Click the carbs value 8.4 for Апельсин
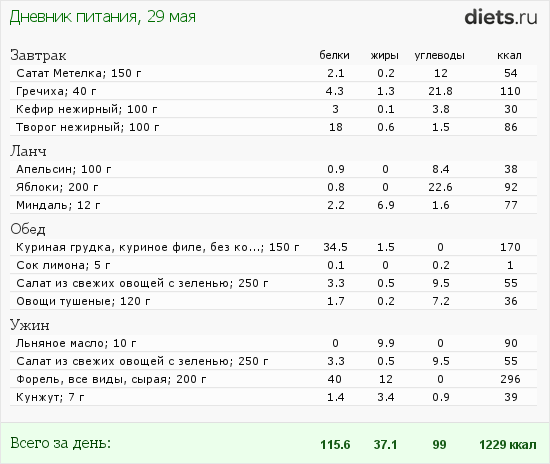The width and height of the screenshot is (550, 464). pos(441,169)
